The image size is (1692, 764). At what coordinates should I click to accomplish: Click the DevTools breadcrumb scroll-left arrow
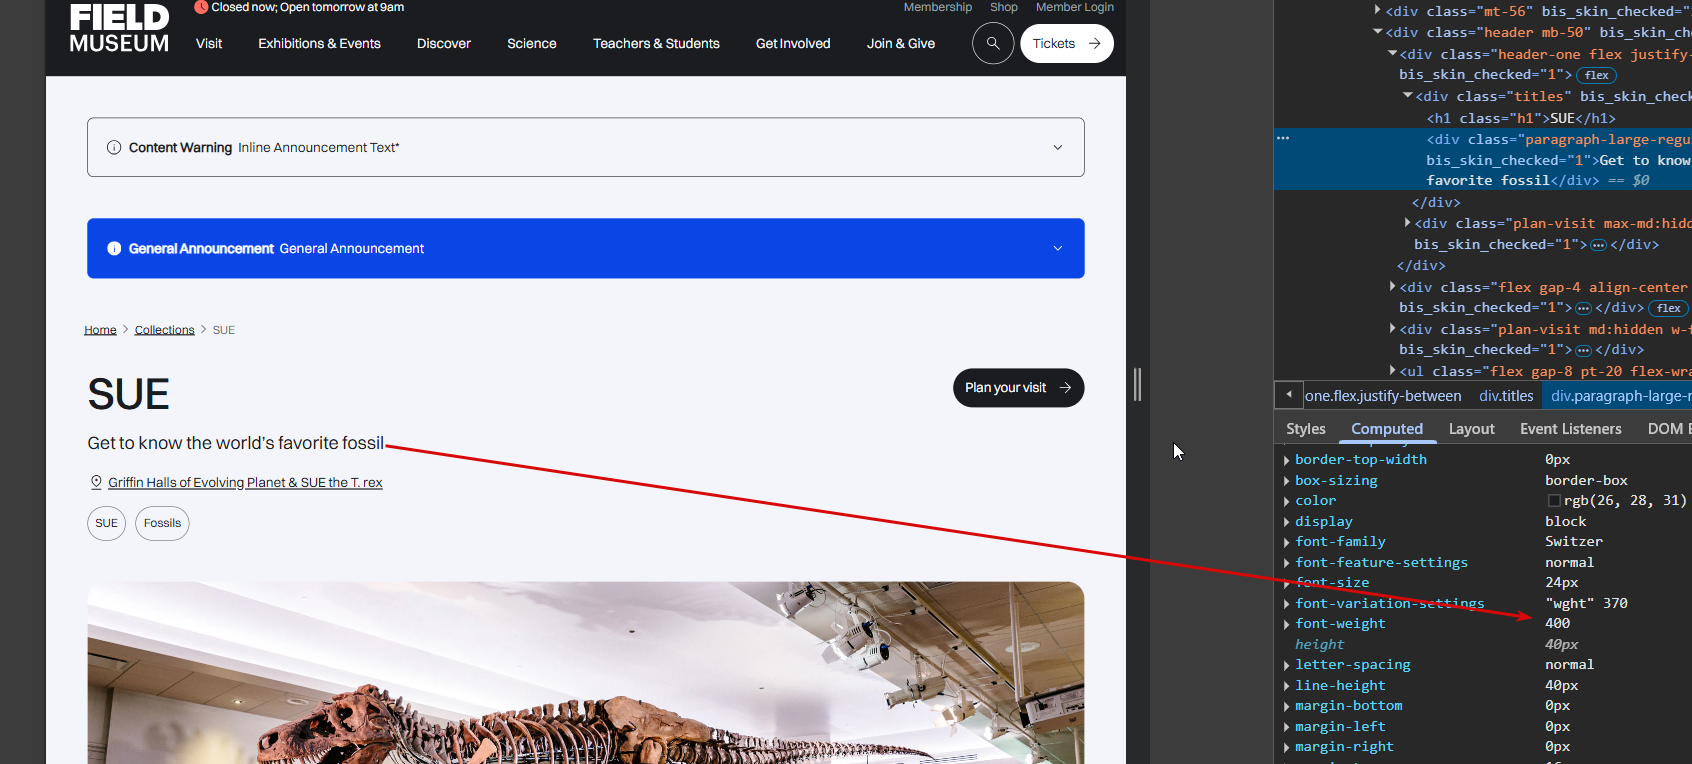(x=1289, y=395)
